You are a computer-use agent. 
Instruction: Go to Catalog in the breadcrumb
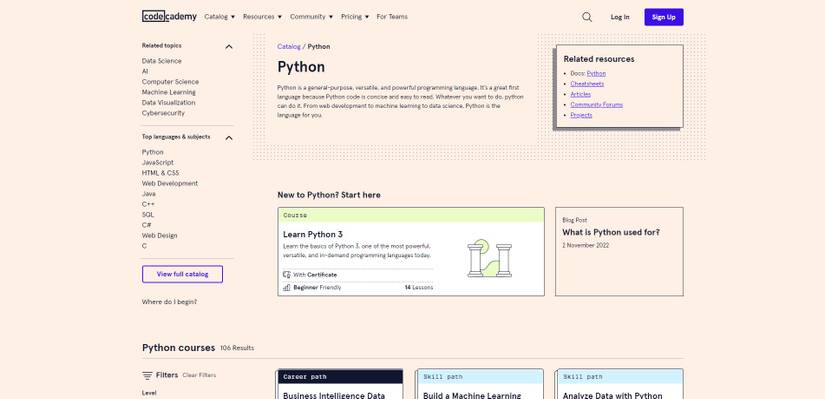coord(289,46)
